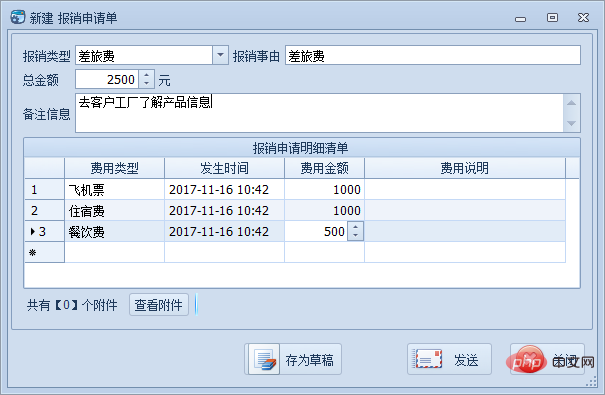Decrease 总金额 with the down spinner arrow

point(147,84)
